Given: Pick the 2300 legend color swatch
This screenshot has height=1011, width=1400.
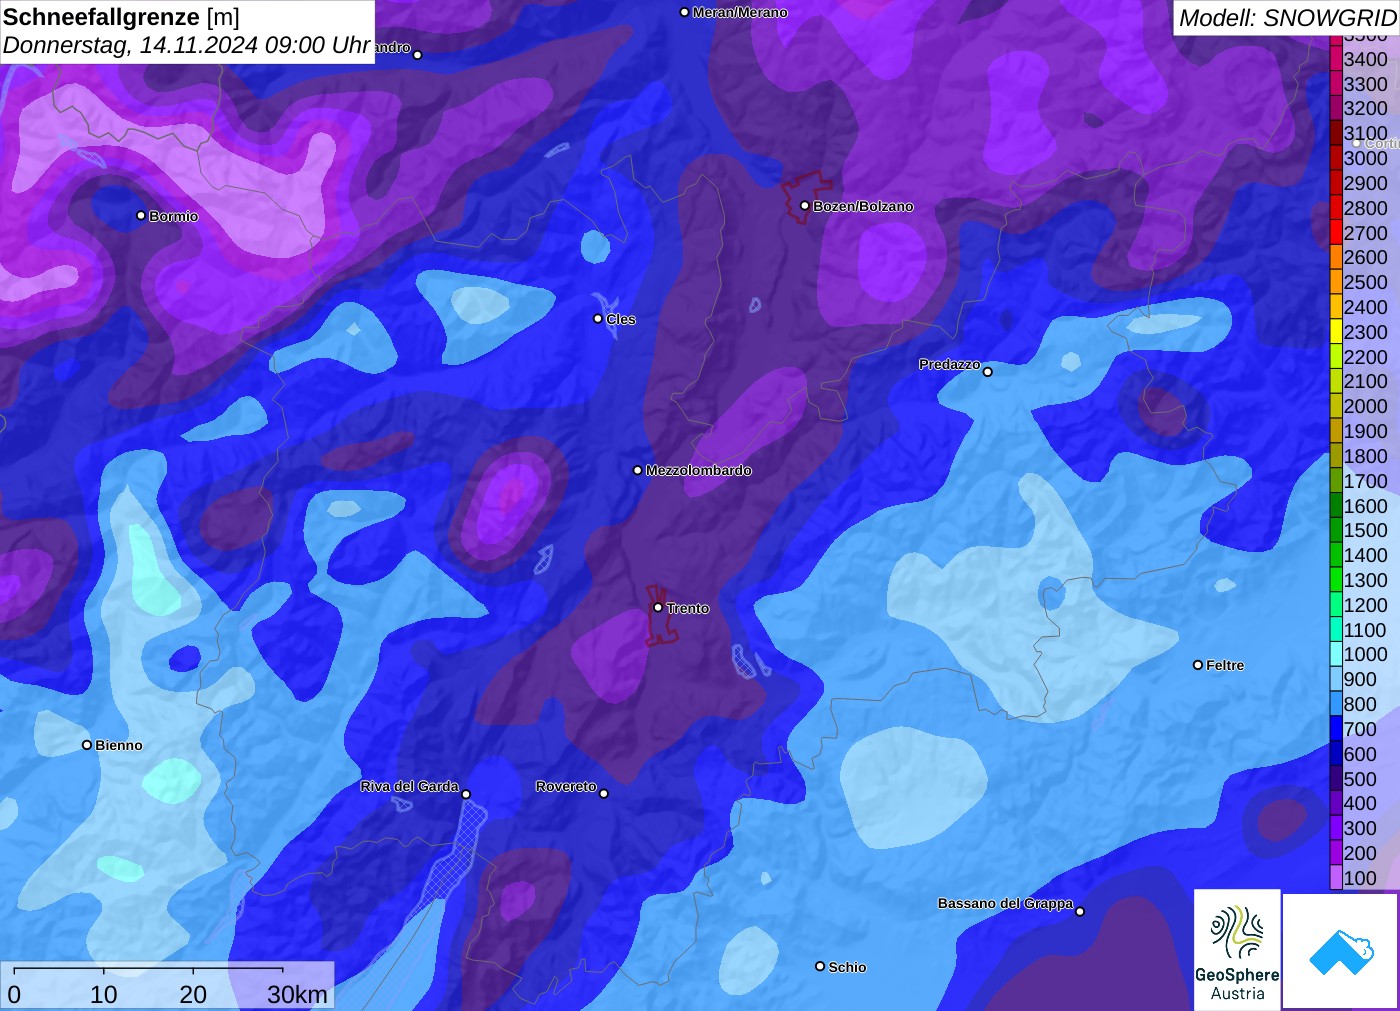Looking at the screenshot, I should [1336, 332].
